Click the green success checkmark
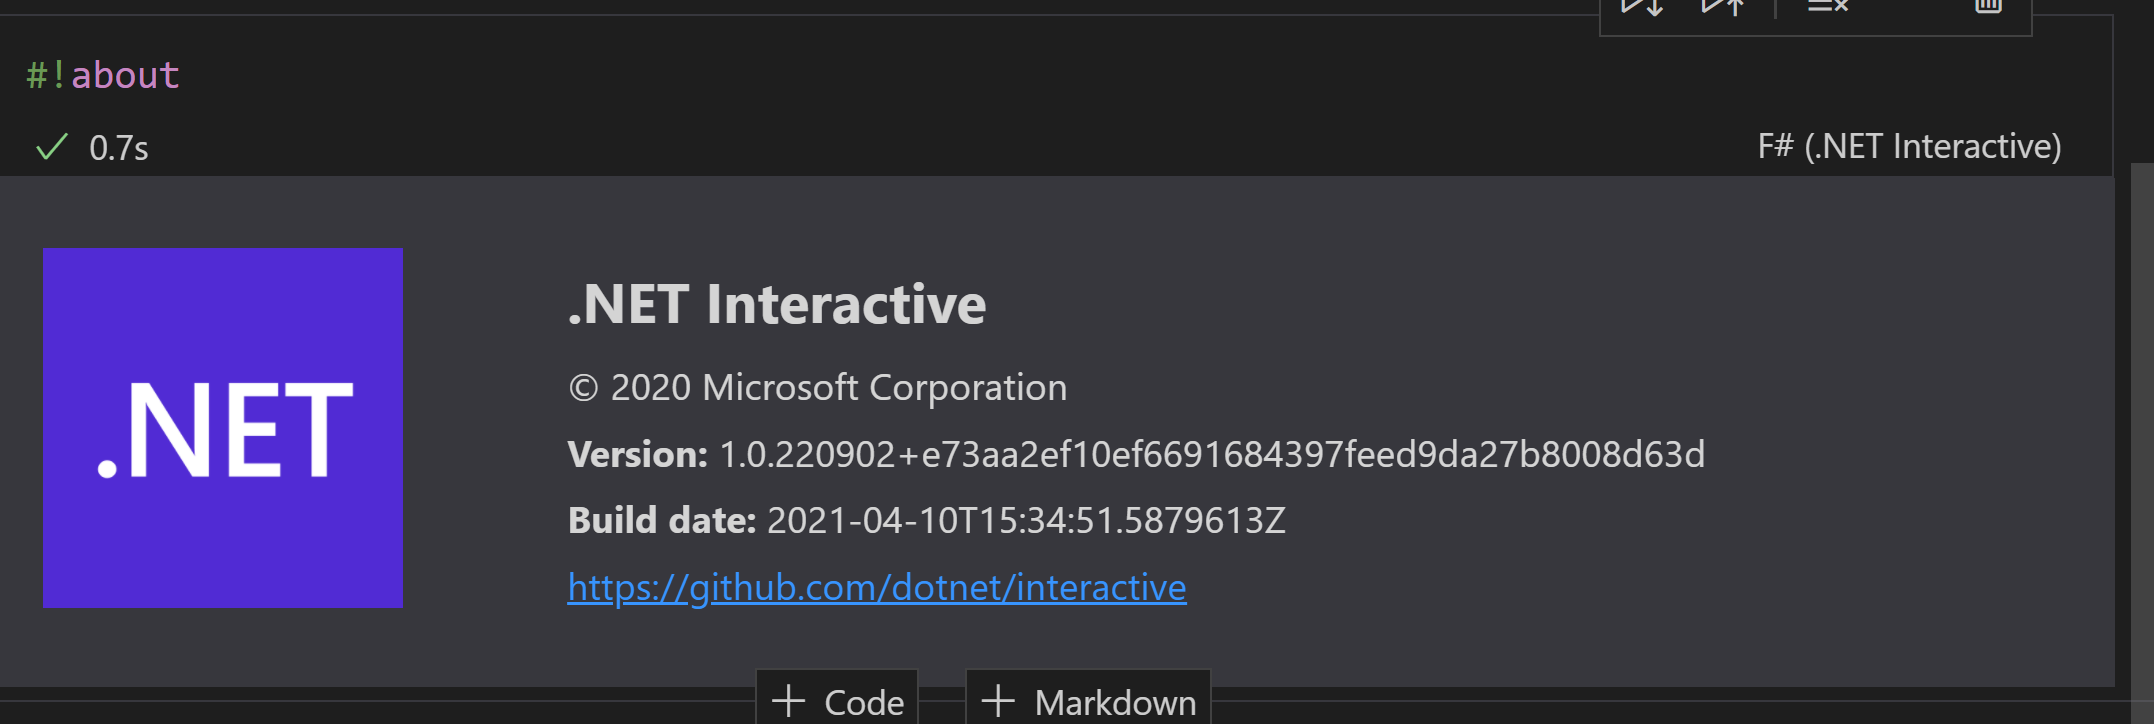 click(51, 147)
